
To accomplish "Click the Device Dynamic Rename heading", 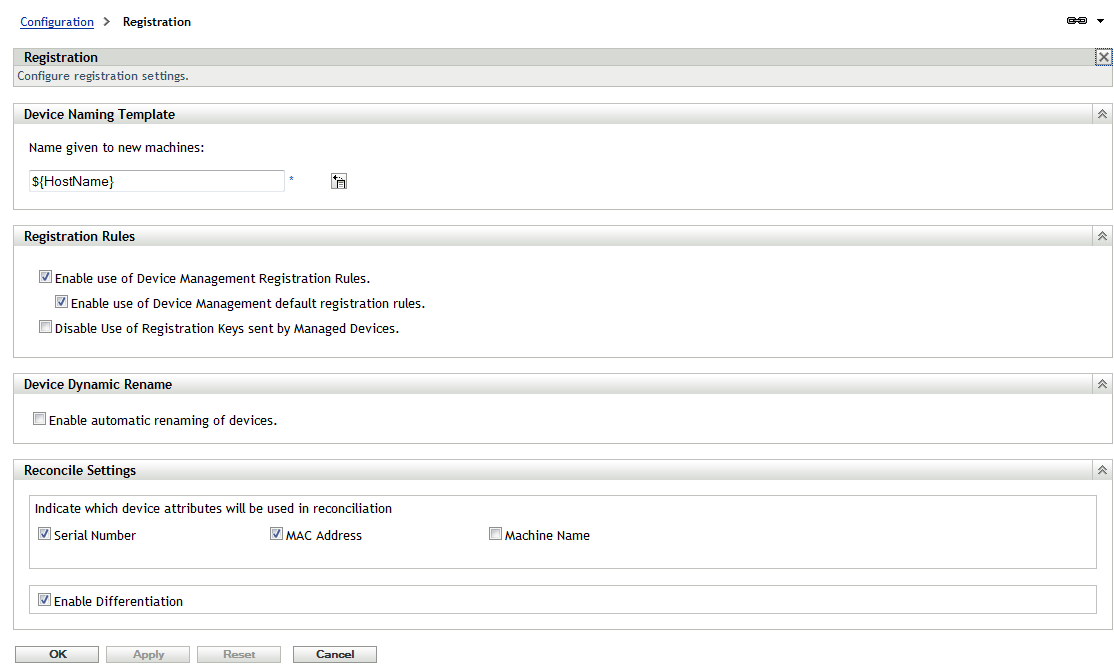I will coord(98,385).
